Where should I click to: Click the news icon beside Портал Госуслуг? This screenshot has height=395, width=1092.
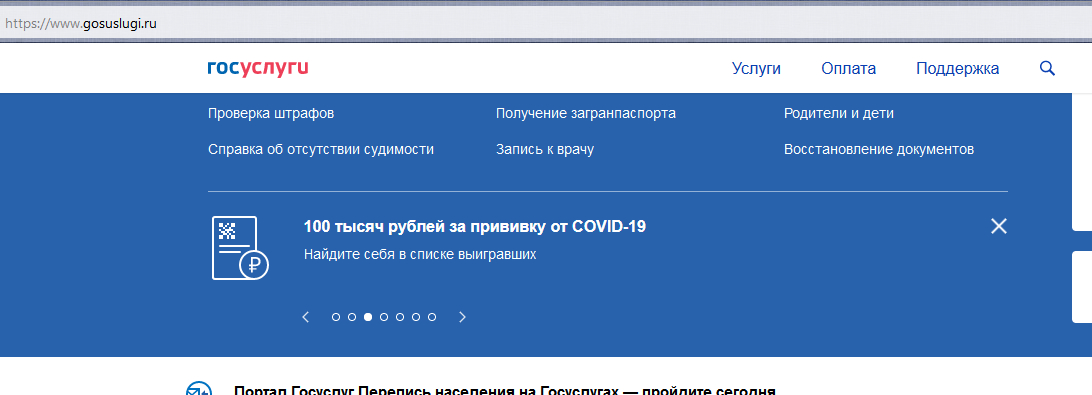198,389
